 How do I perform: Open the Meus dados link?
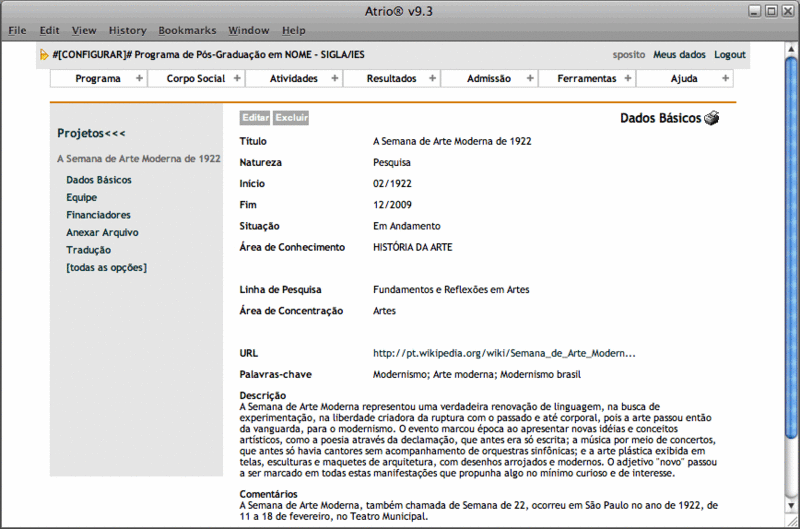coord(679,54)
